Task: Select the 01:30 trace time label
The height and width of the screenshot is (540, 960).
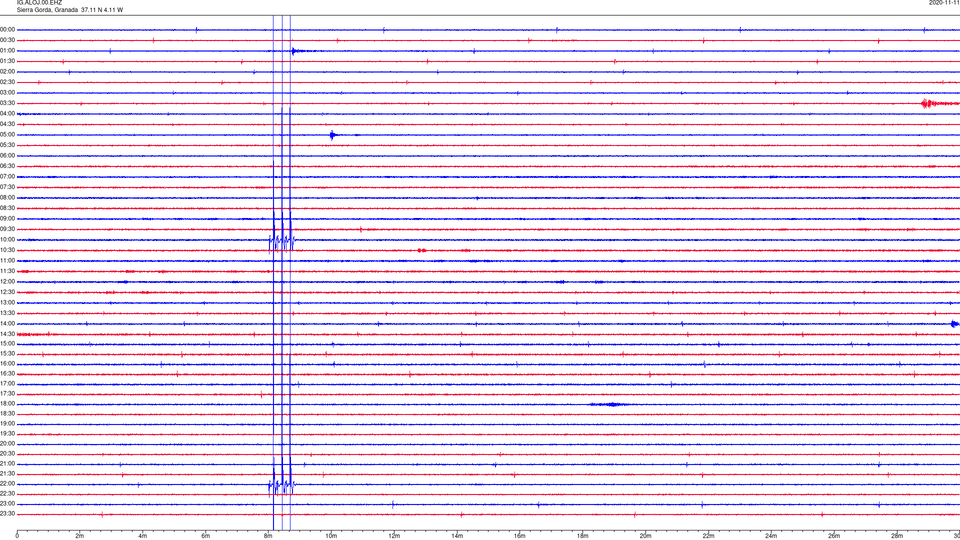Action: point(7,61)
